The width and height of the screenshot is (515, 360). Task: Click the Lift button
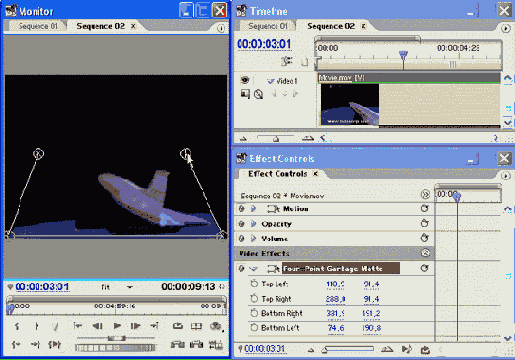(177, 344)
